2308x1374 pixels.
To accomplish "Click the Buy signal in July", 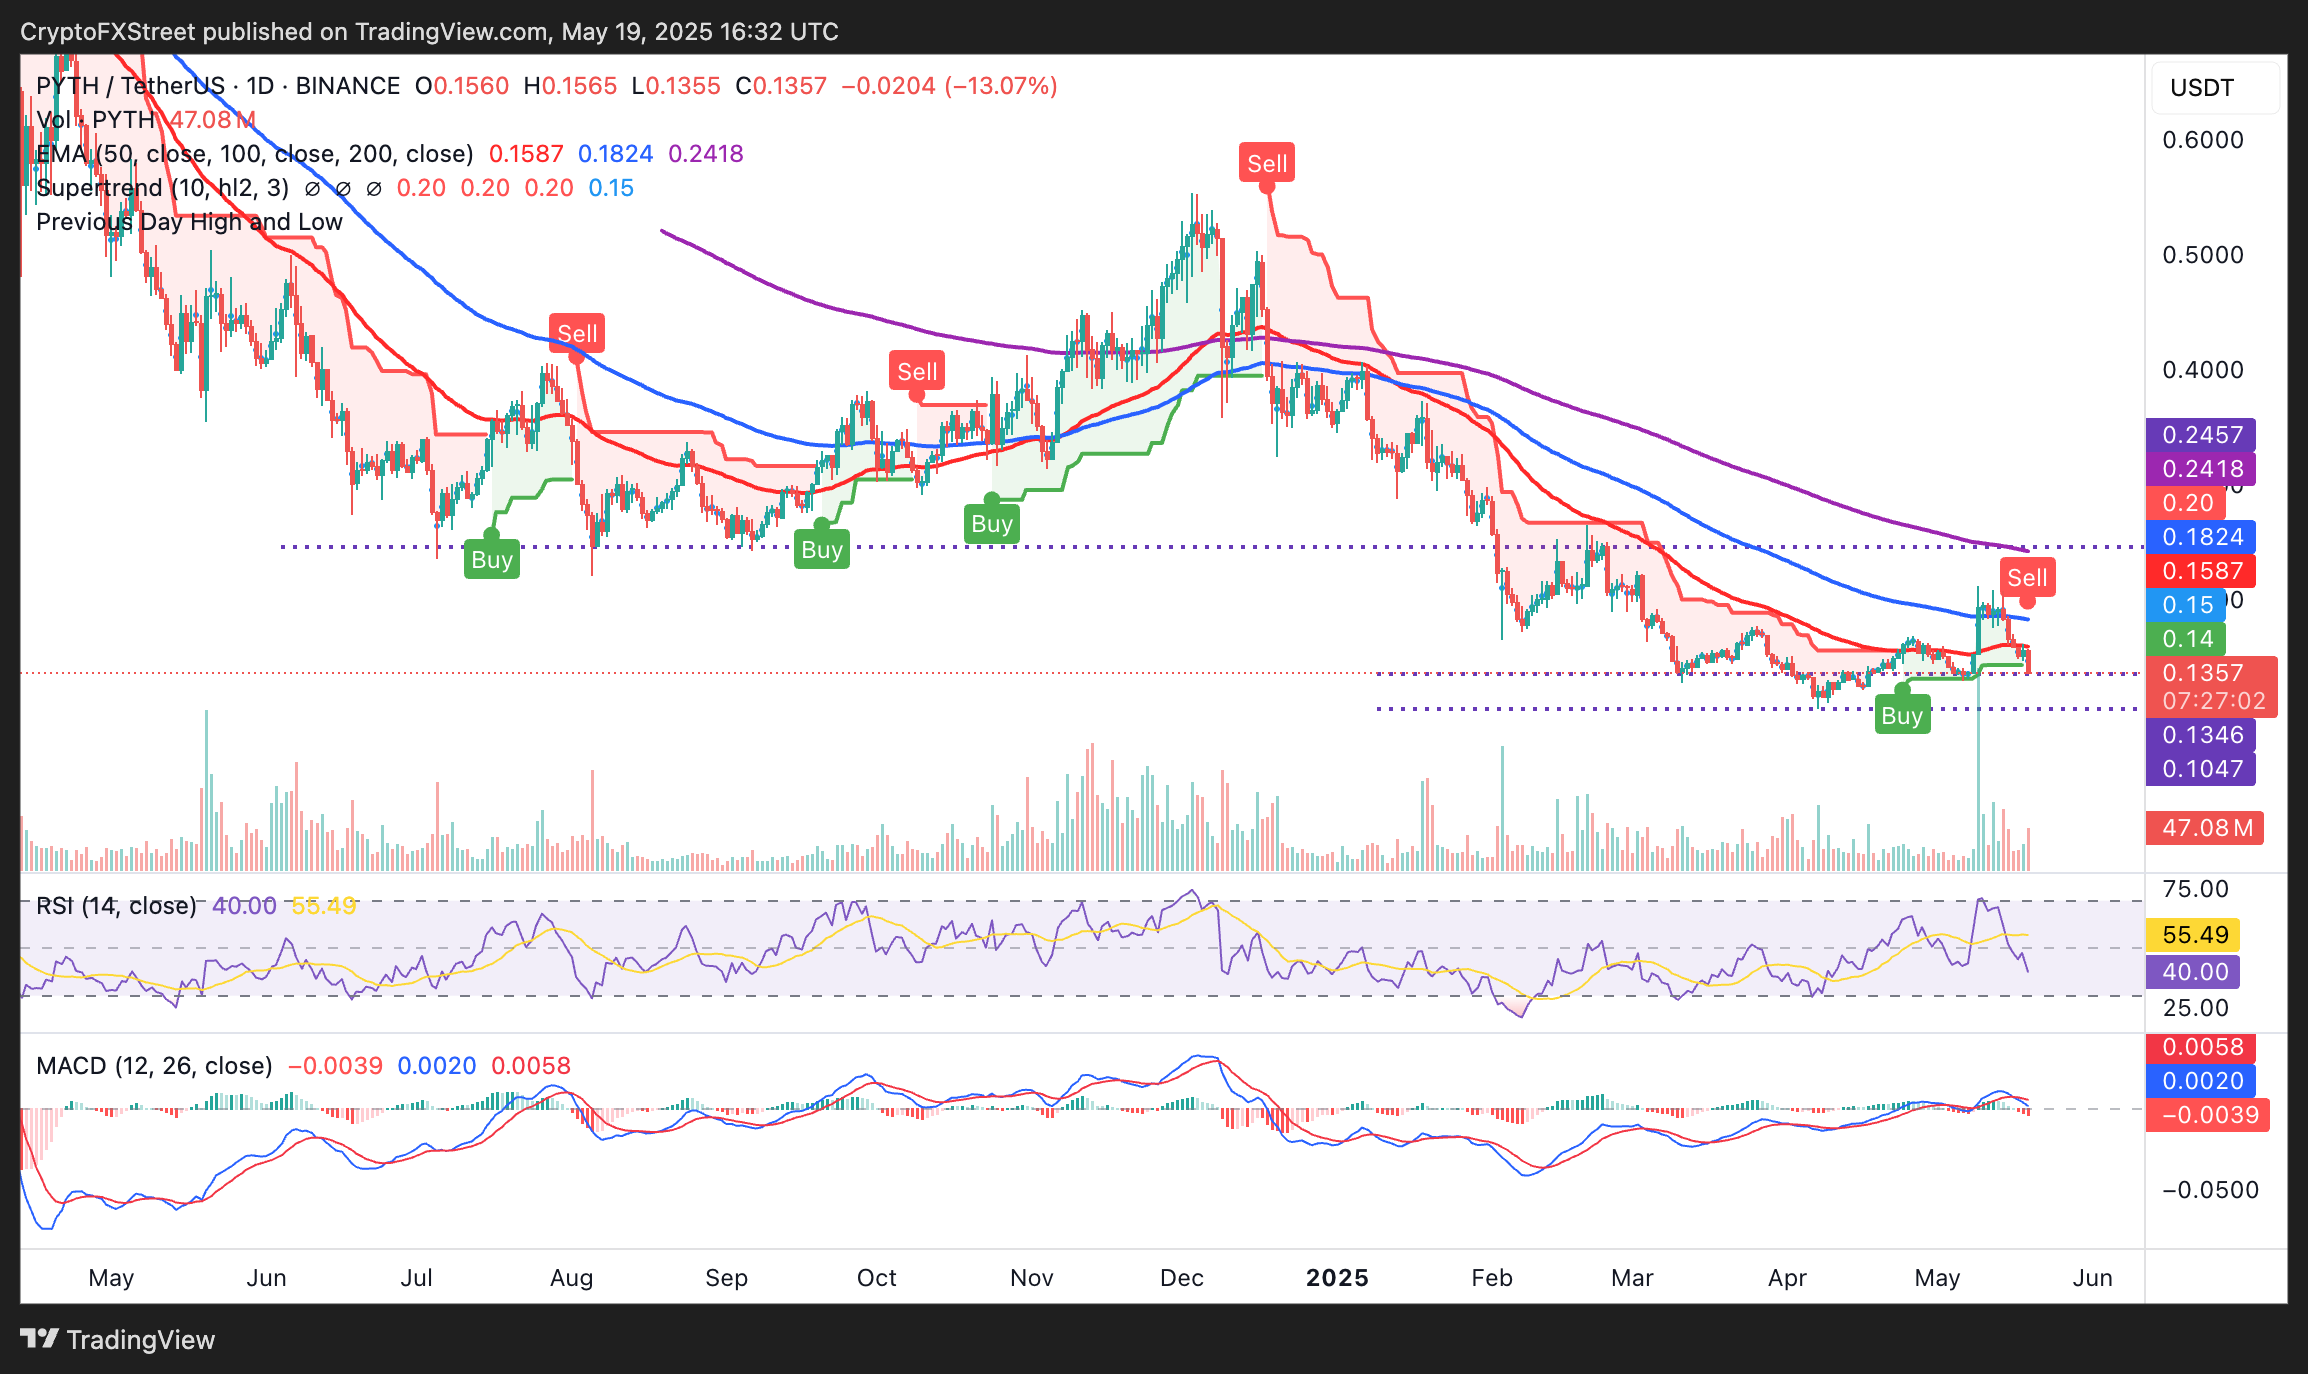I will (x=492, y=559).
